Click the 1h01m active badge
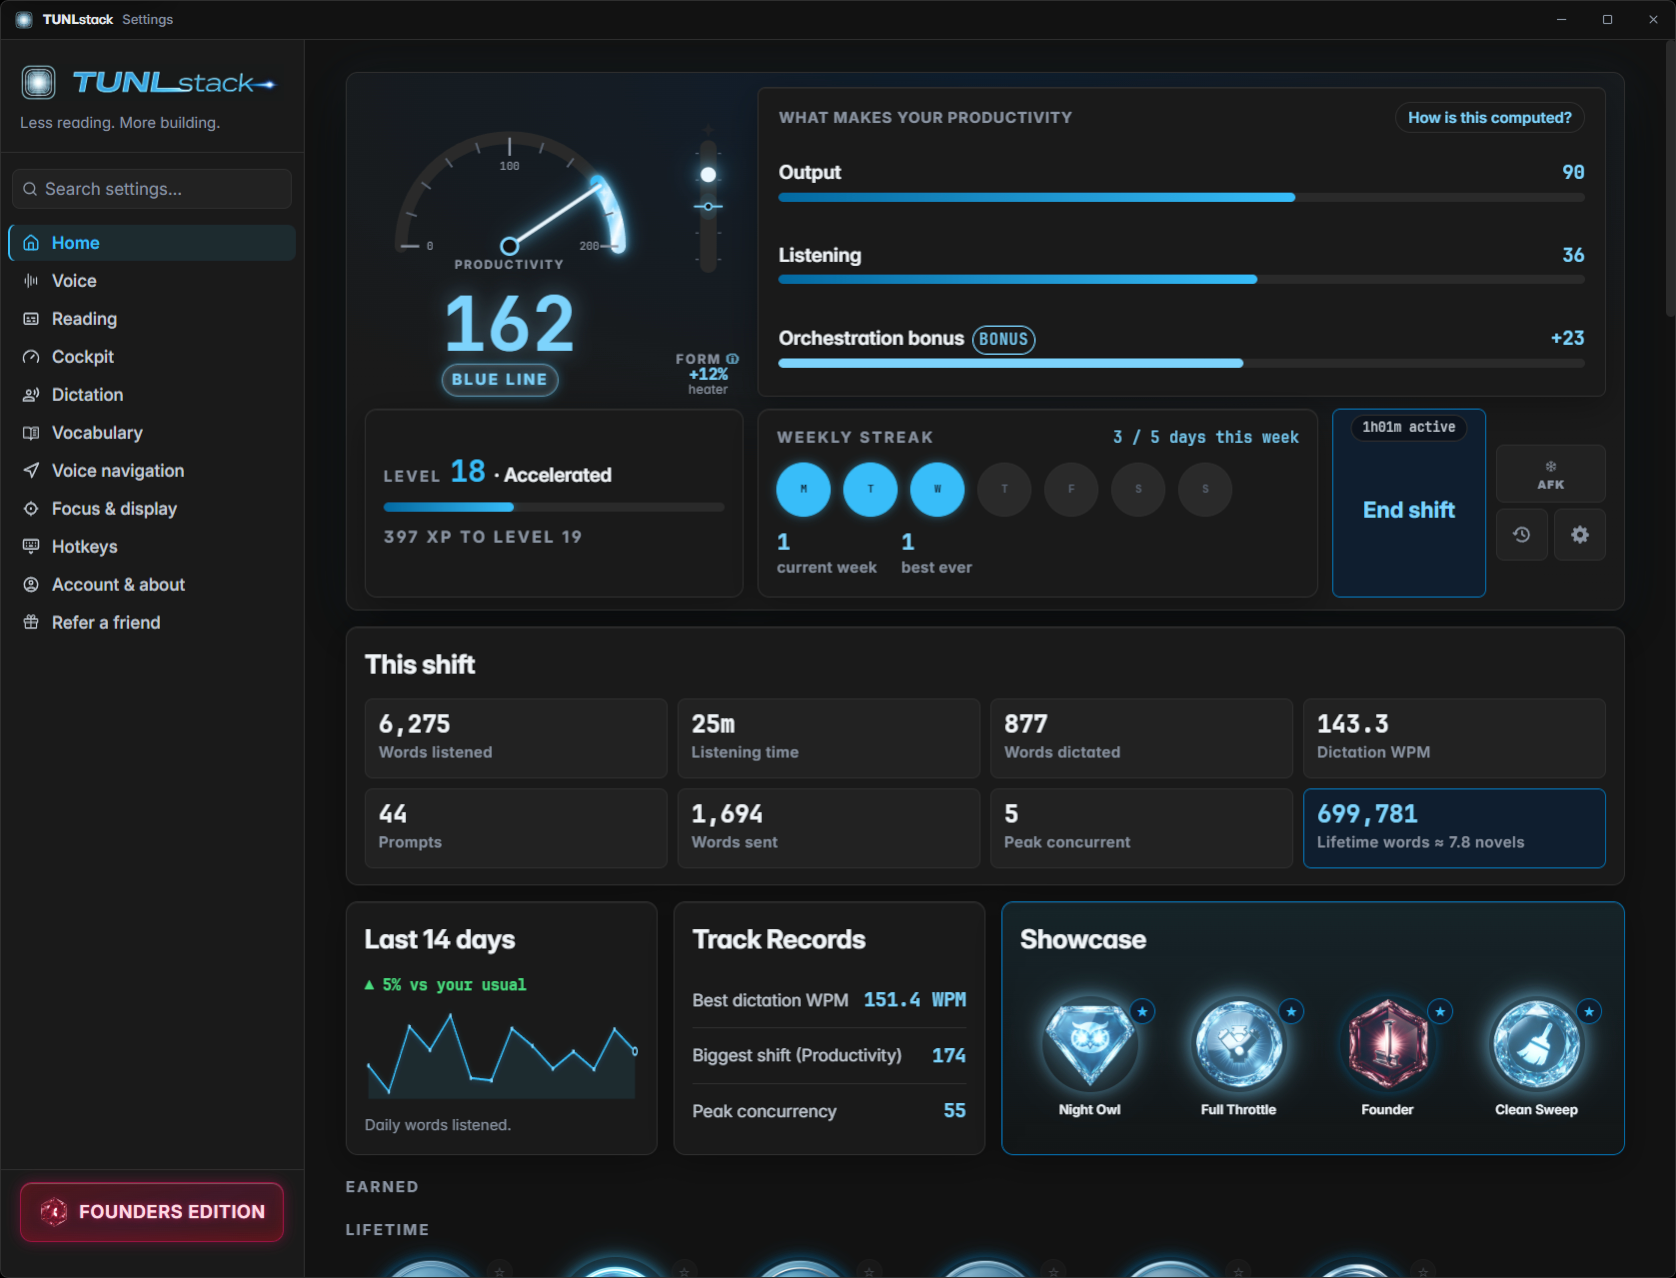The image size is (1676, 1278). click(1408, 427)
